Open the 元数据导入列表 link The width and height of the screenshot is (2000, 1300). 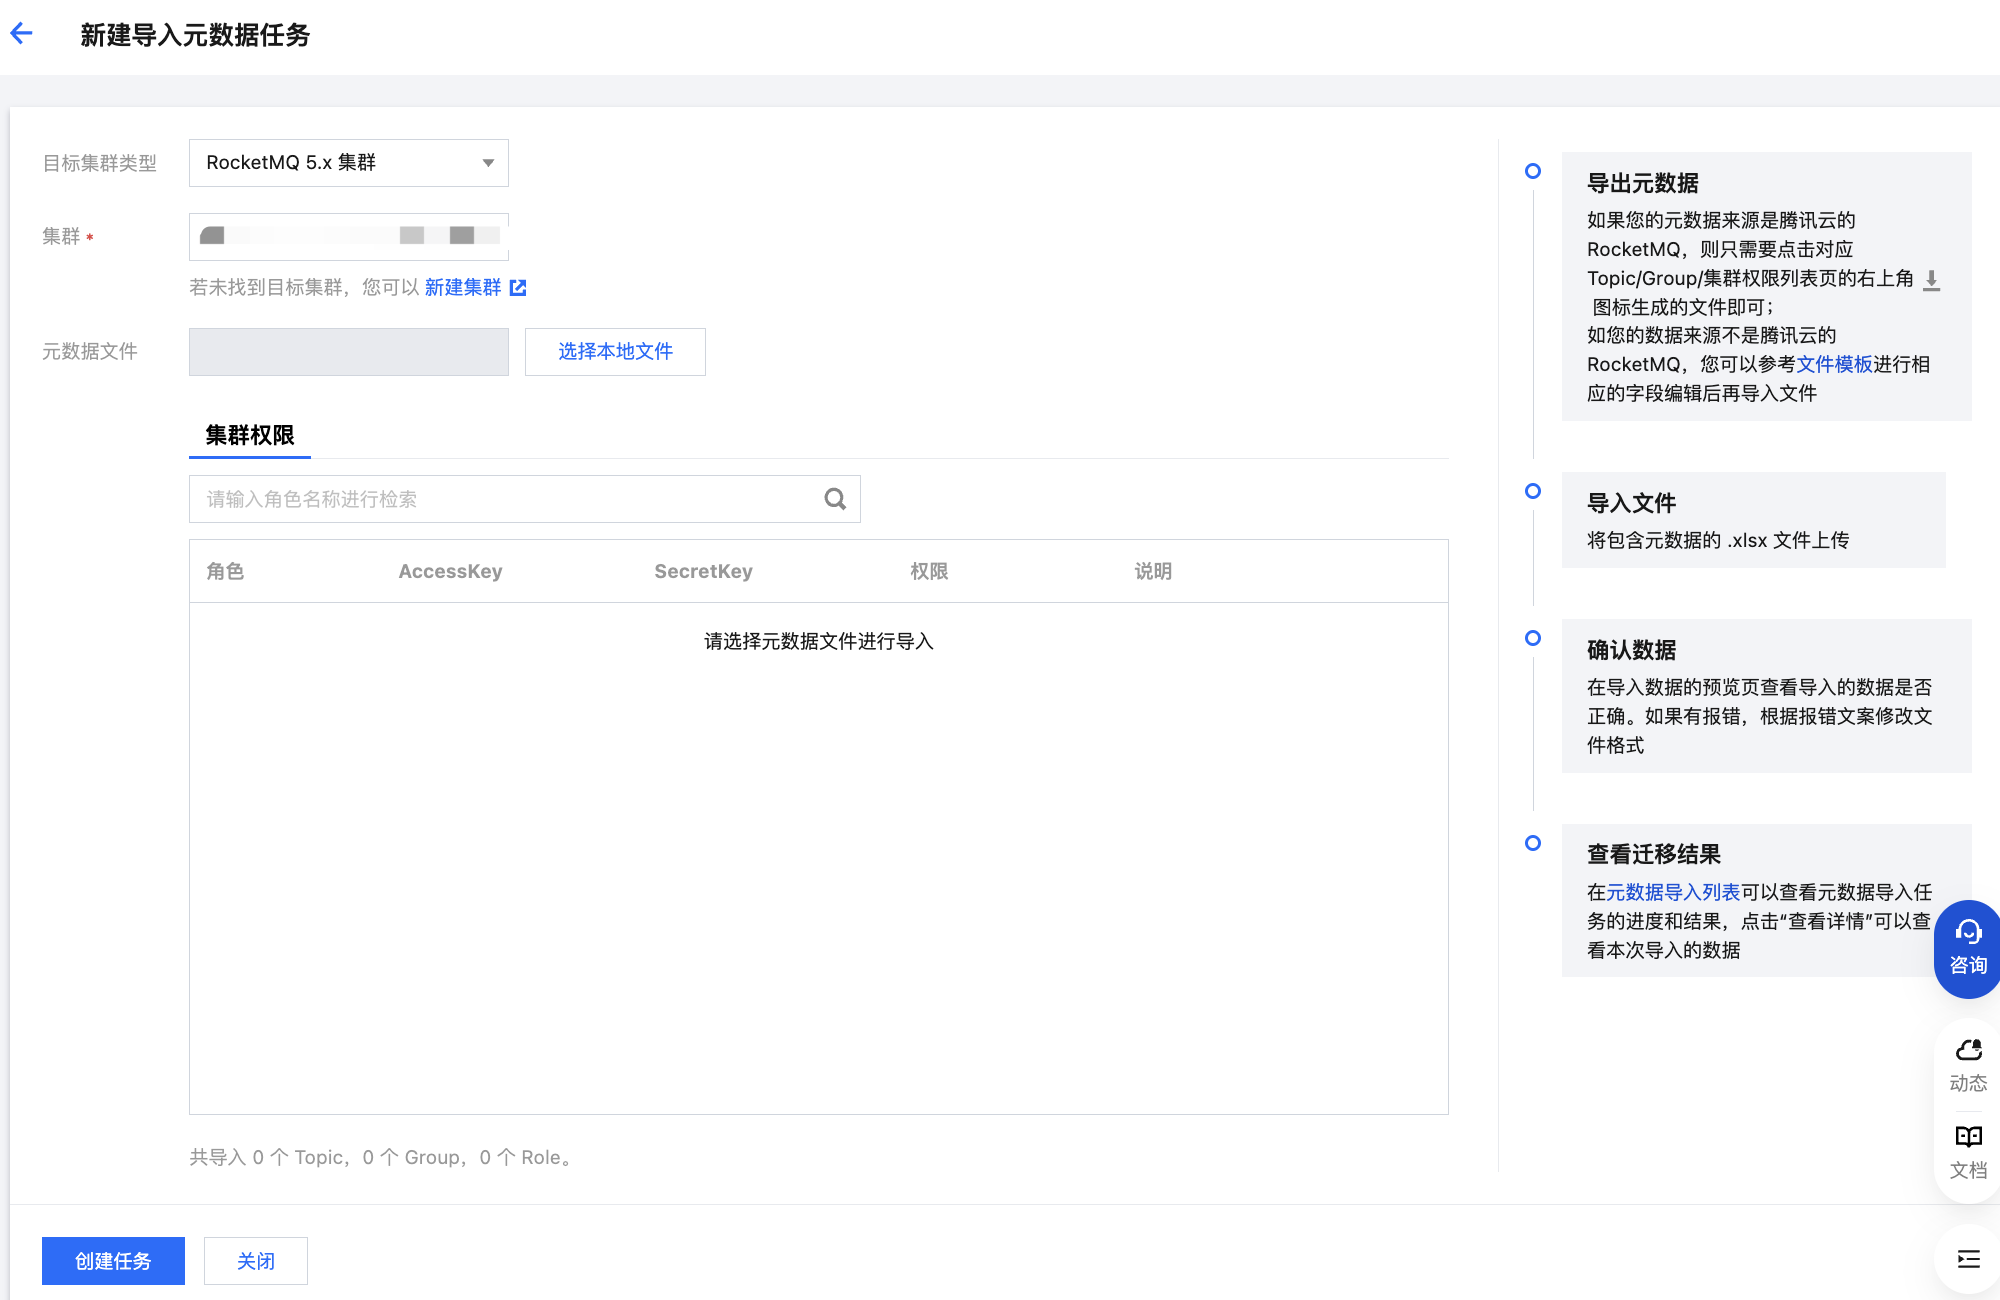coord(1672,892)
